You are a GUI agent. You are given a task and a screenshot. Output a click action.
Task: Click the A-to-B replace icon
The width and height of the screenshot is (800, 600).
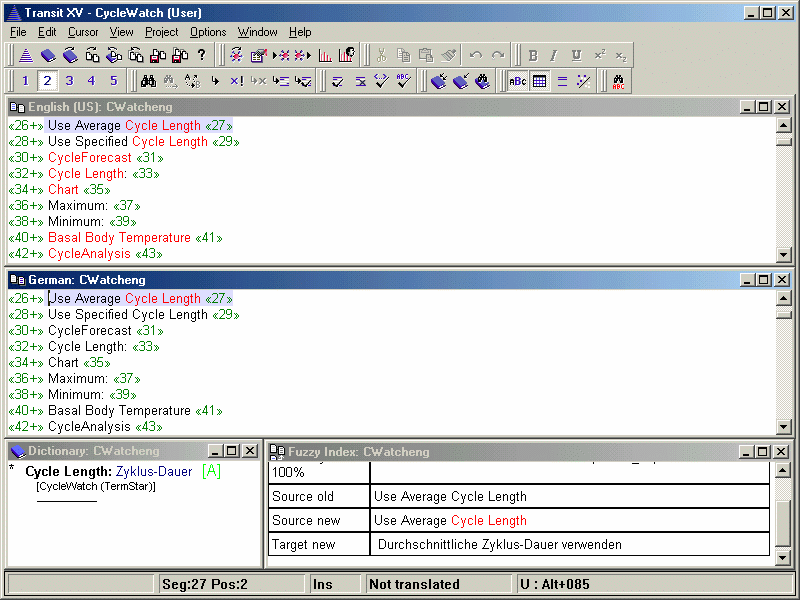coord(192,81)
